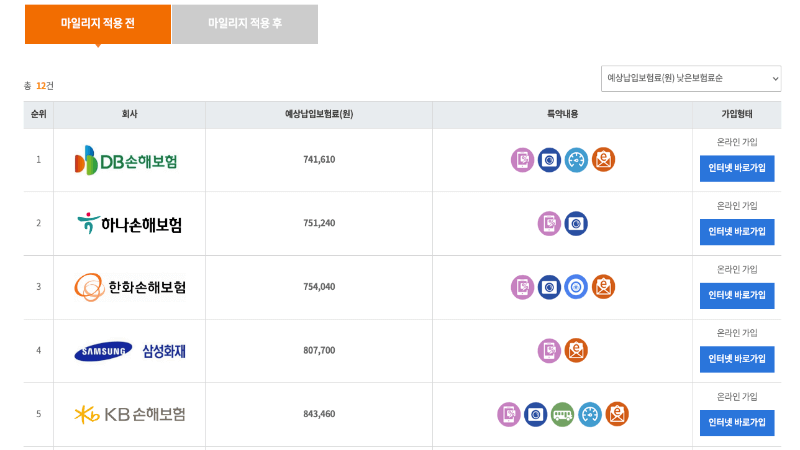This screenshot has width=800, height=450.
Task: Click rank number 1 in DB손해보험 row
Action: (38, 160)
